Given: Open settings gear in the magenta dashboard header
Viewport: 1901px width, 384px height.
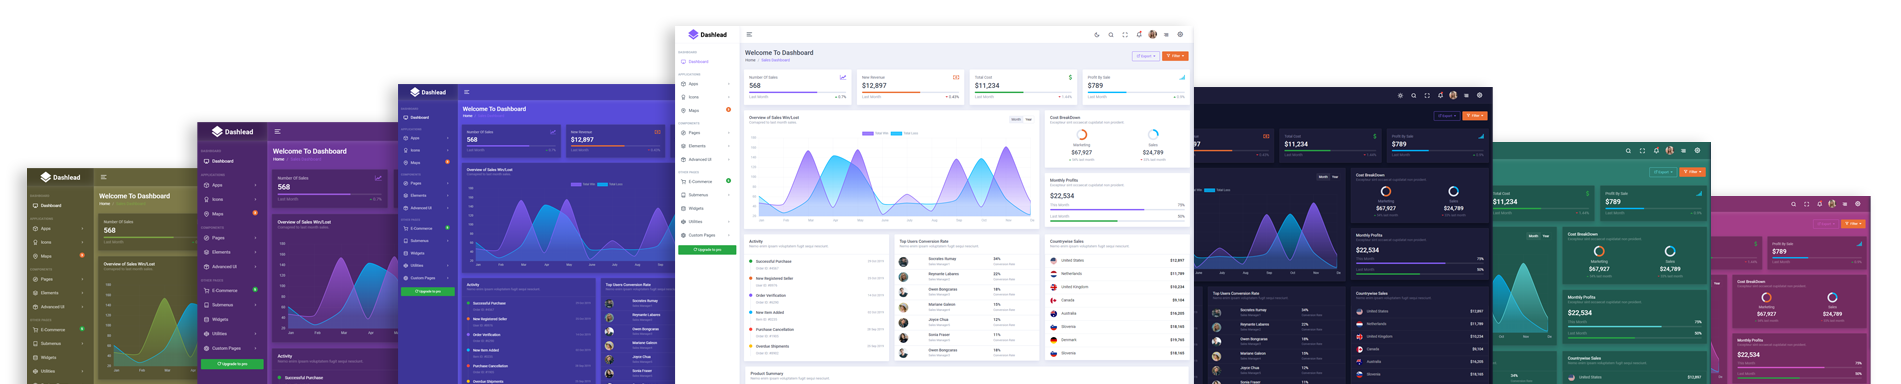Looking at the screenshot, I should click(x=1859, y=204).
